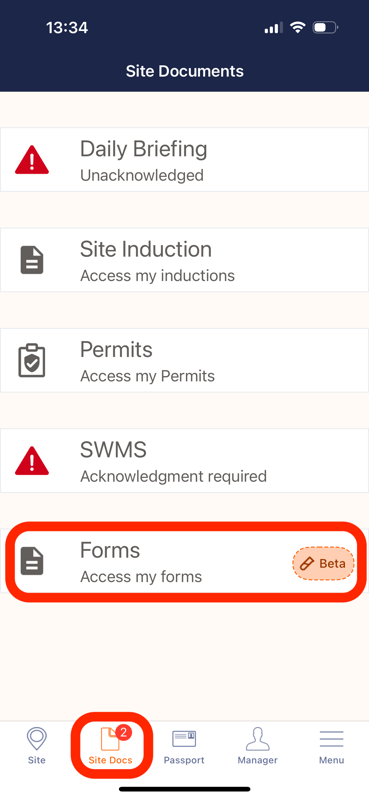
Task: Open the Permits row
Action: 184,360
